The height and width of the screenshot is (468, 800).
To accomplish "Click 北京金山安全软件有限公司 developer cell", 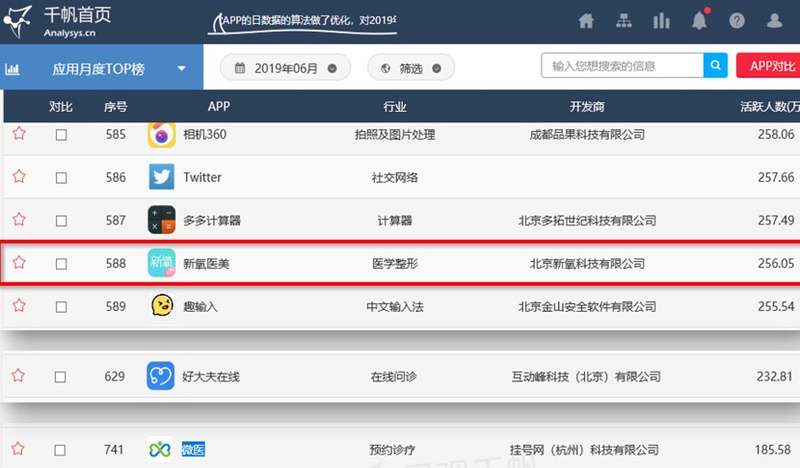I will (587, 306).
